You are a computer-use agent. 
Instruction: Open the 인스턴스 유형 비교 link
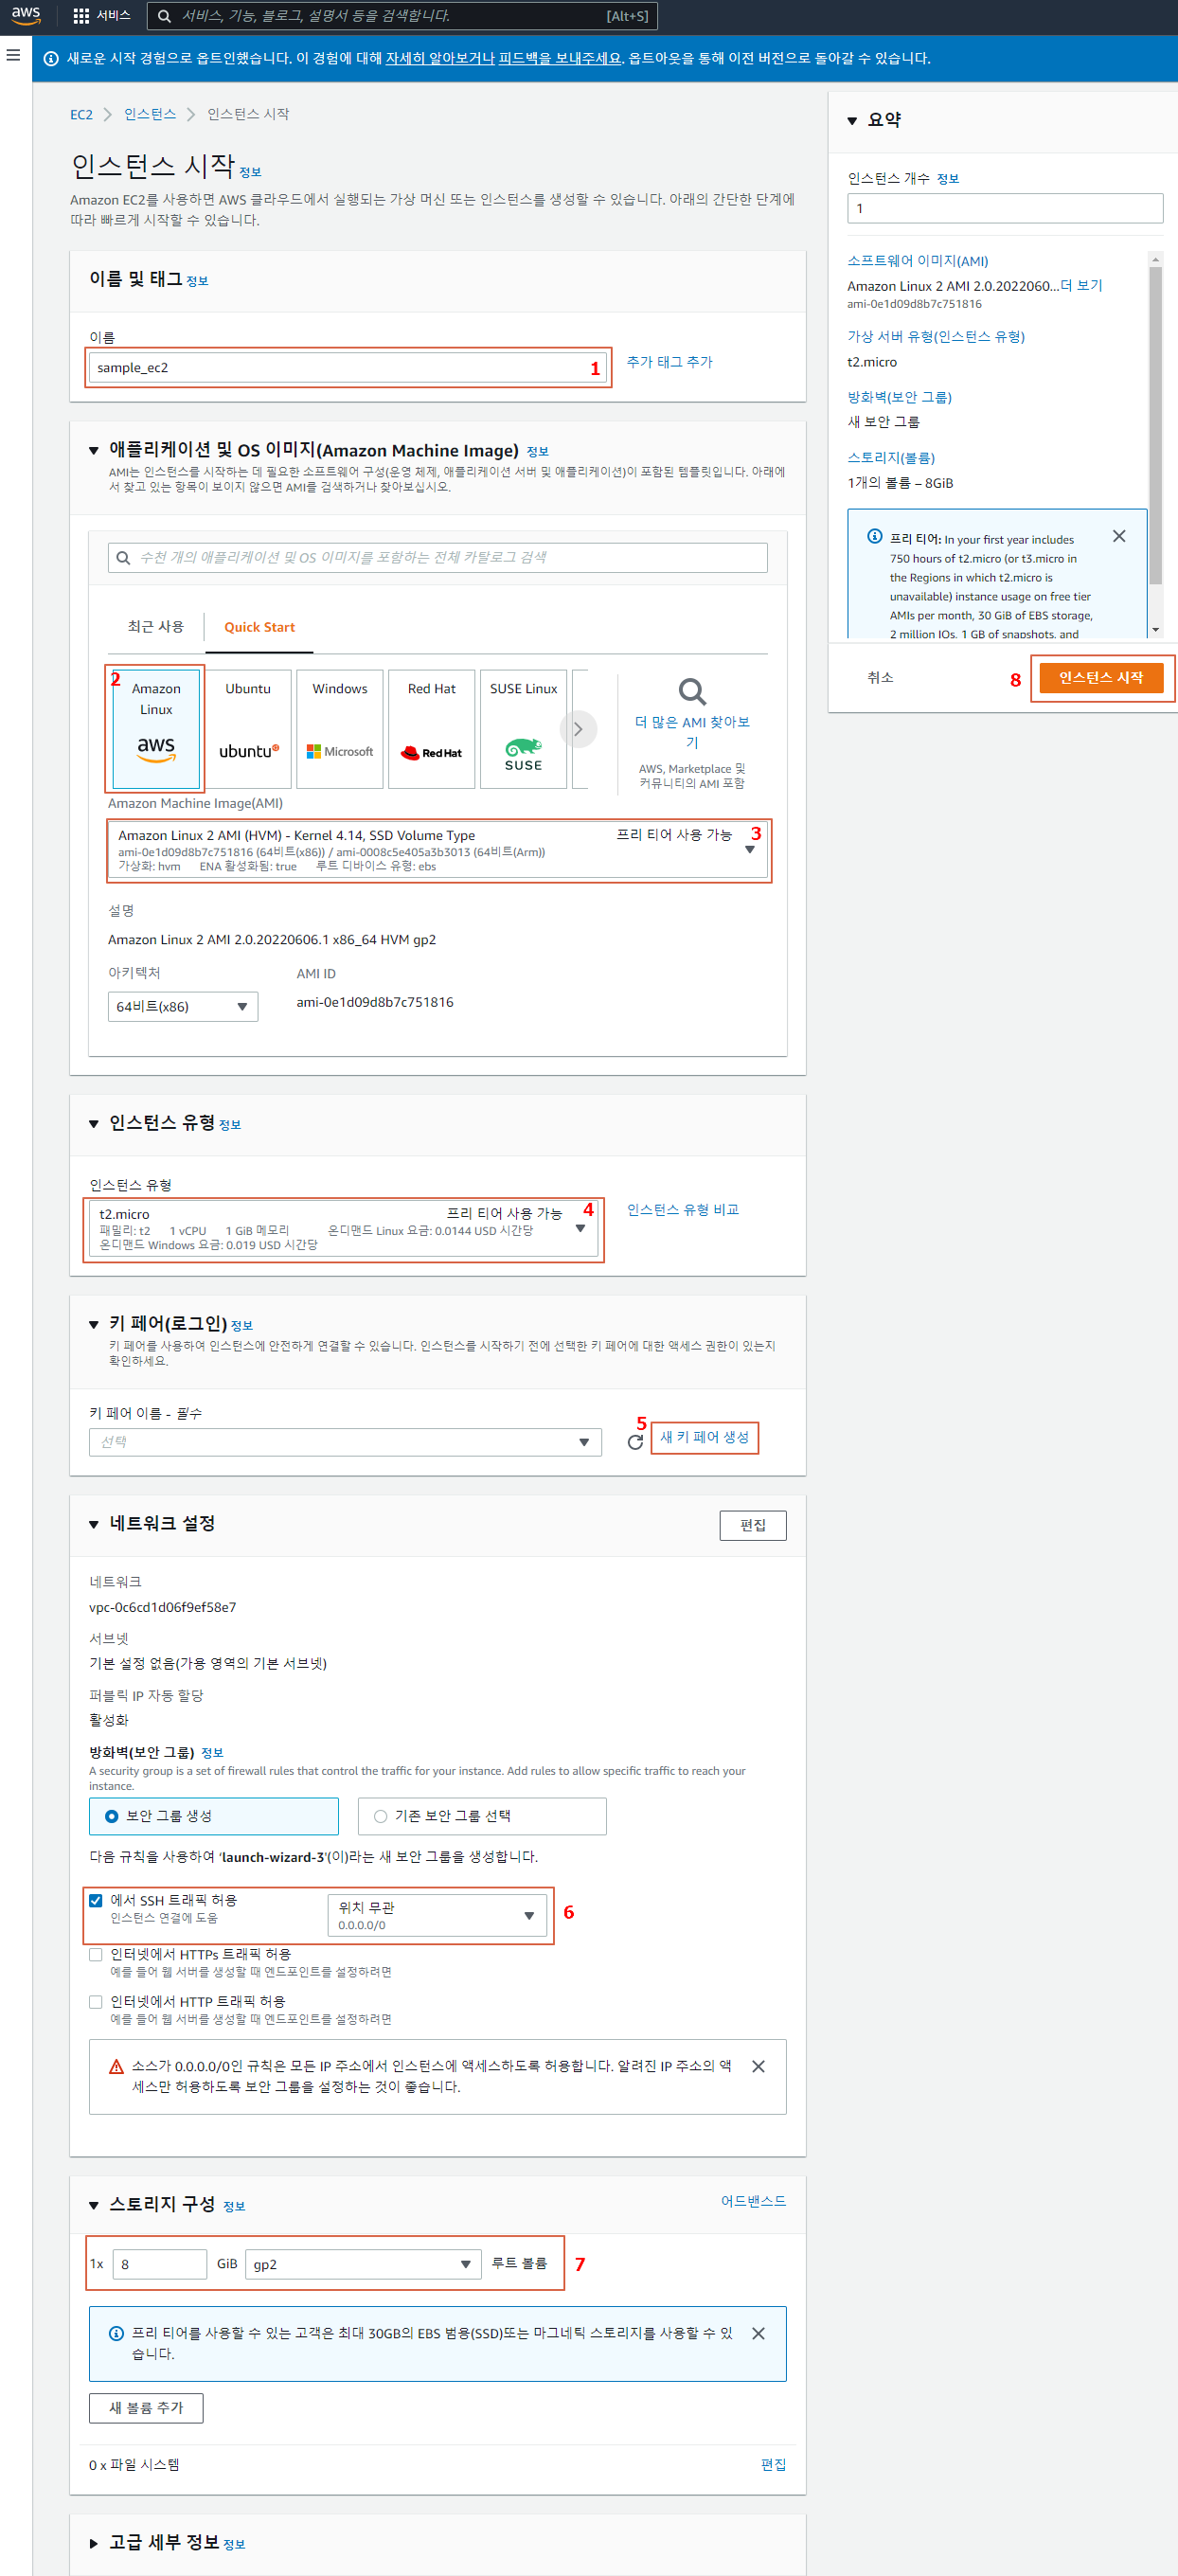(x=683, y=1209)
